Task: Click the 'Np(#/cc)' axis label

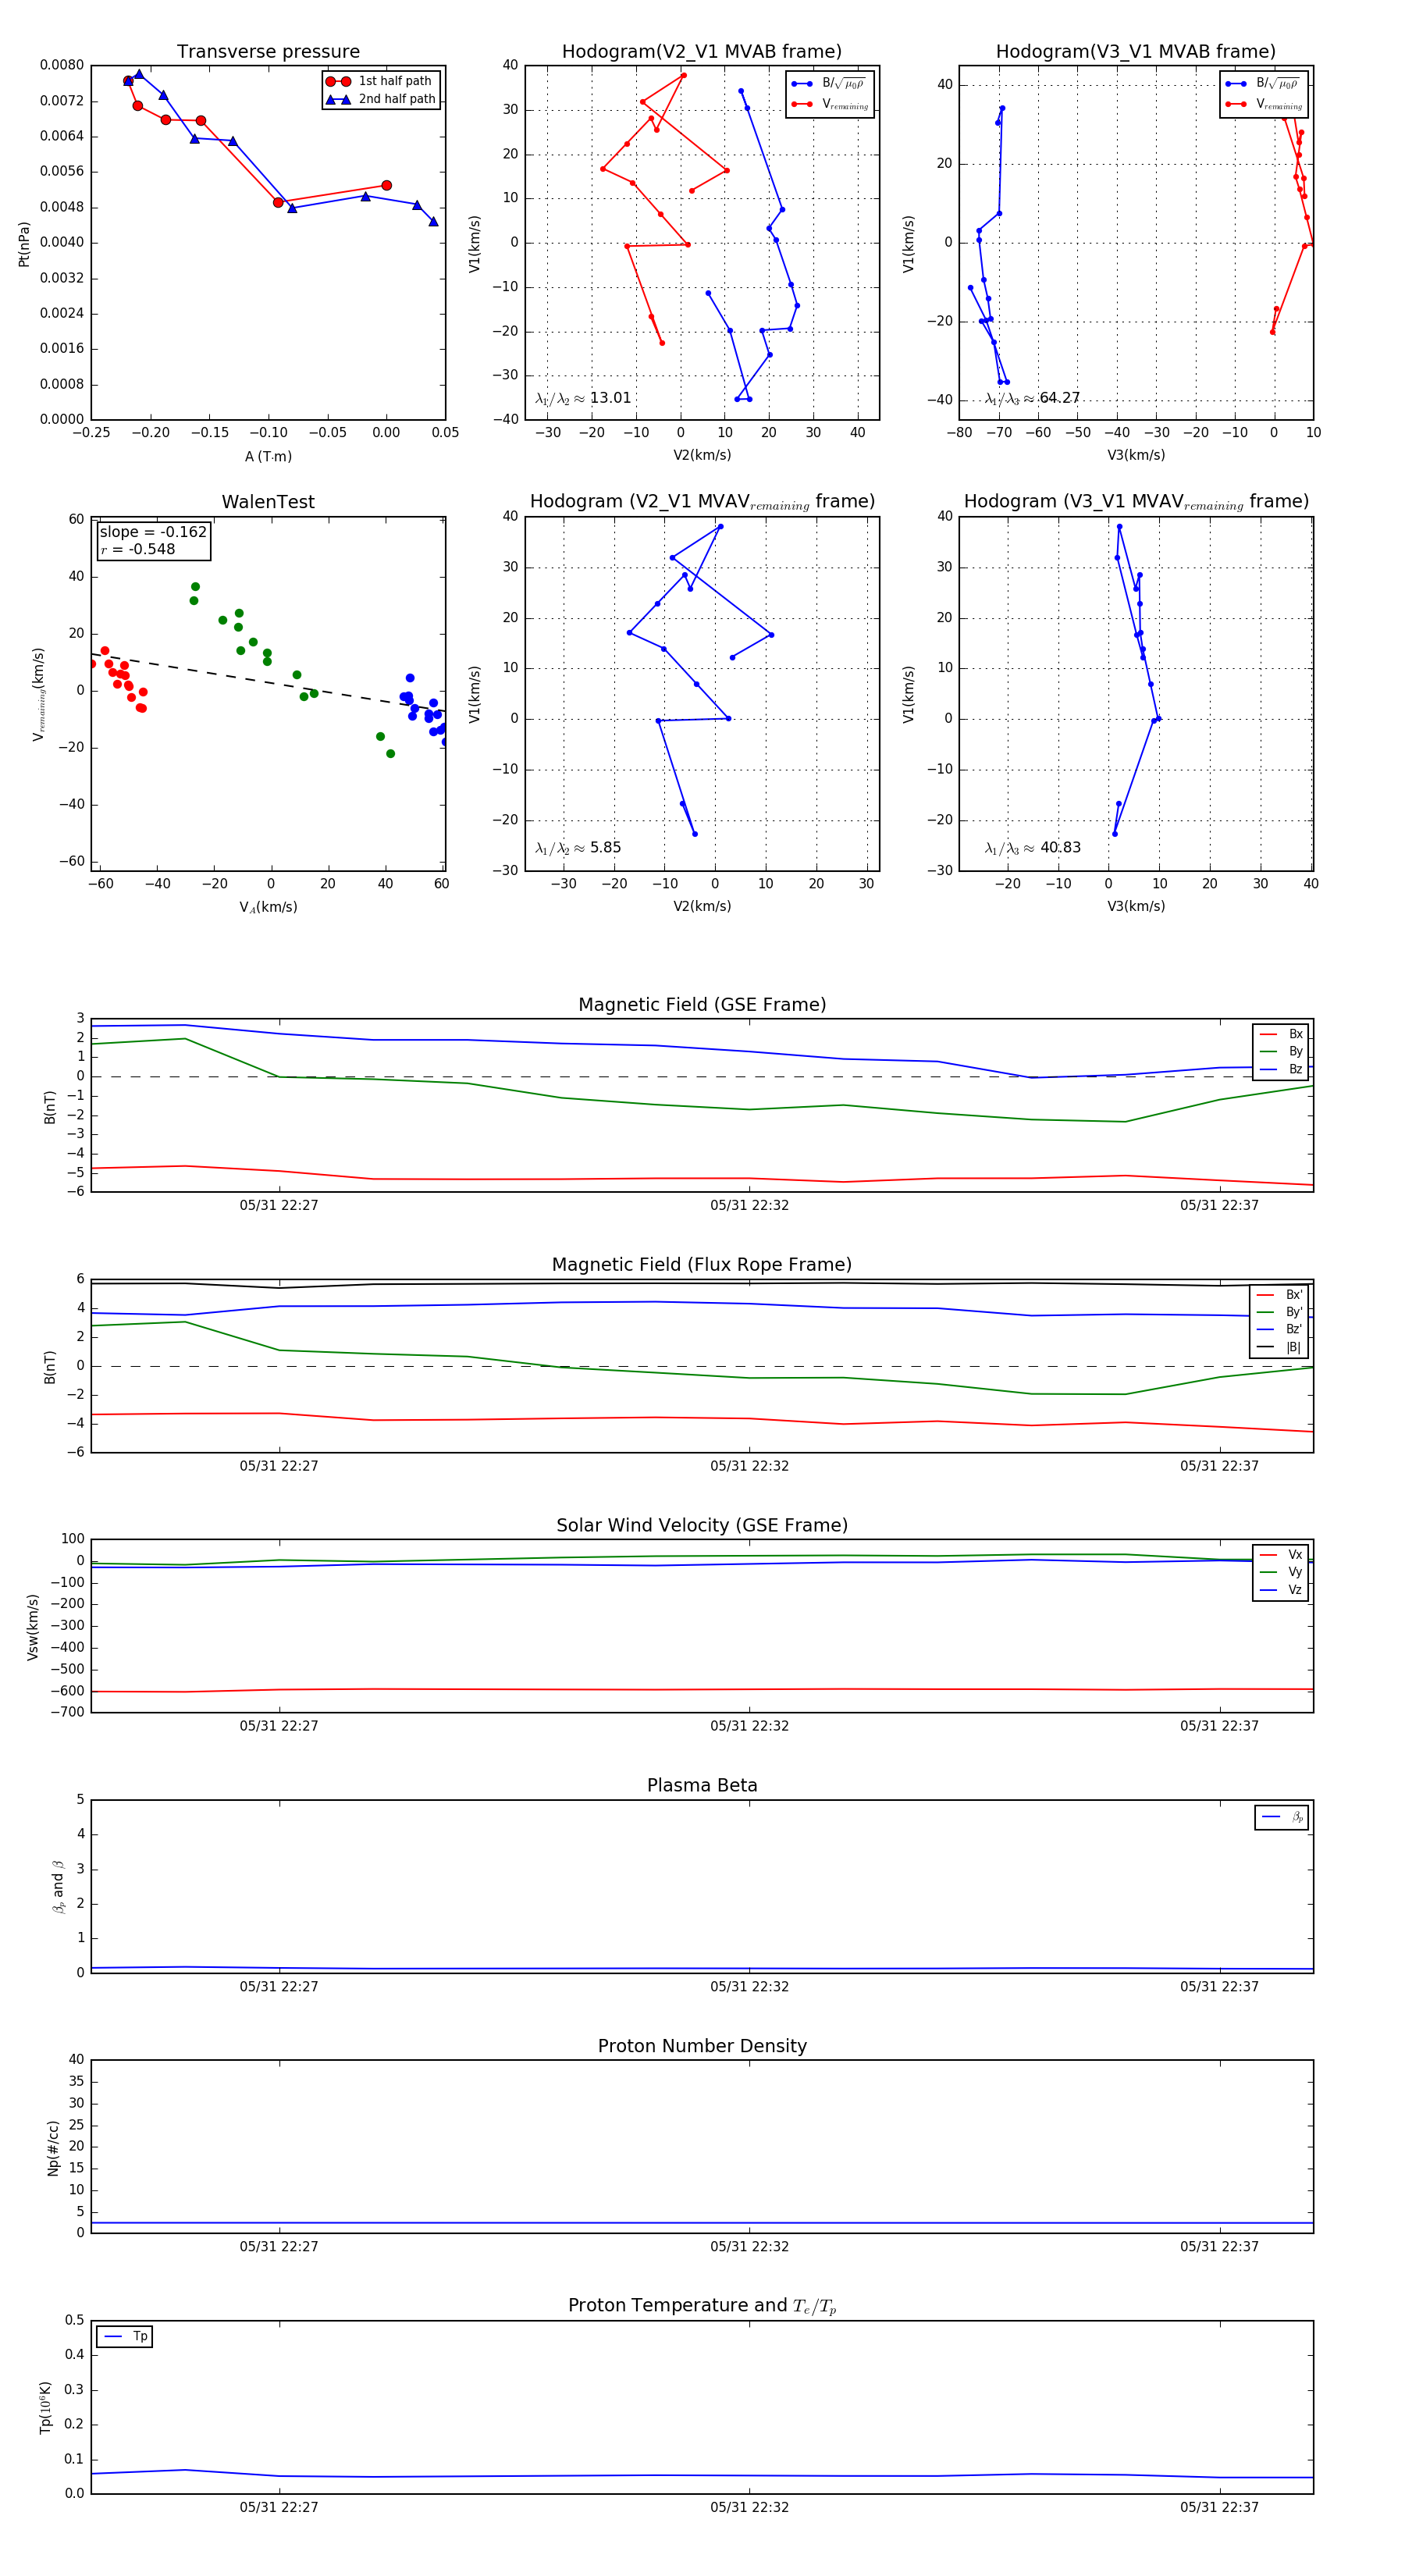Action: pyautogui.click(x=53, y=2148)
